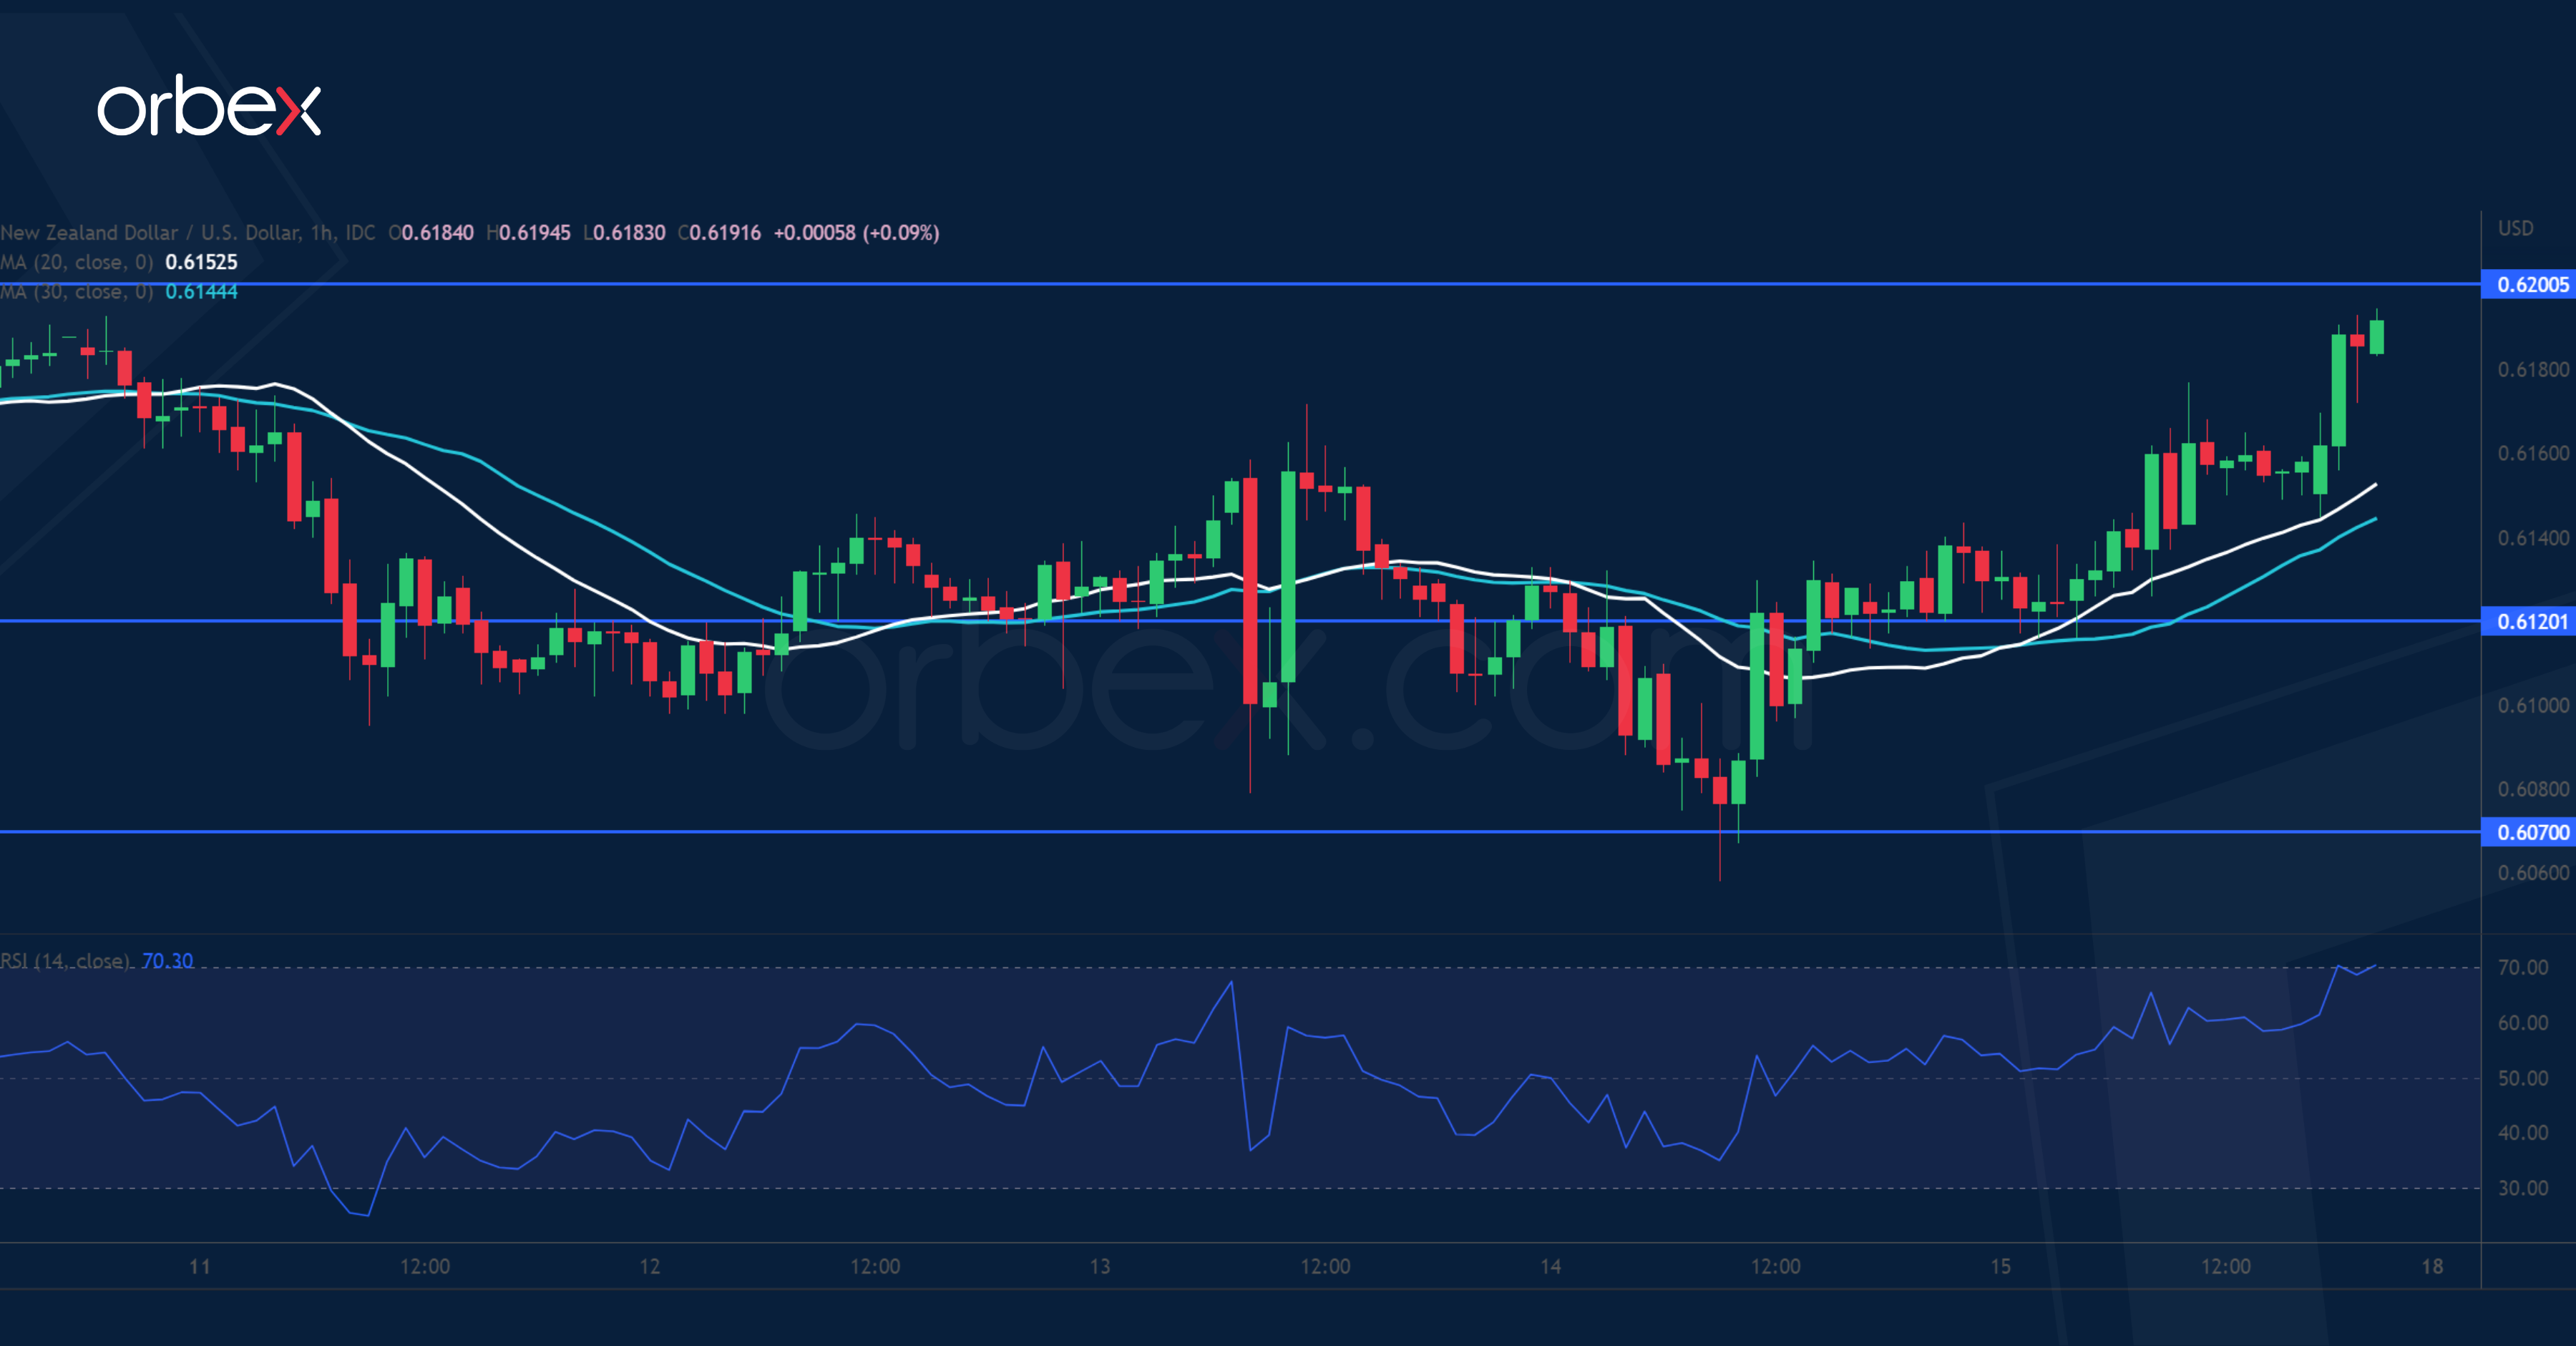
Task: Click the New Zealand Dollar / U.S. Dollar title
Action: point(150,233)
